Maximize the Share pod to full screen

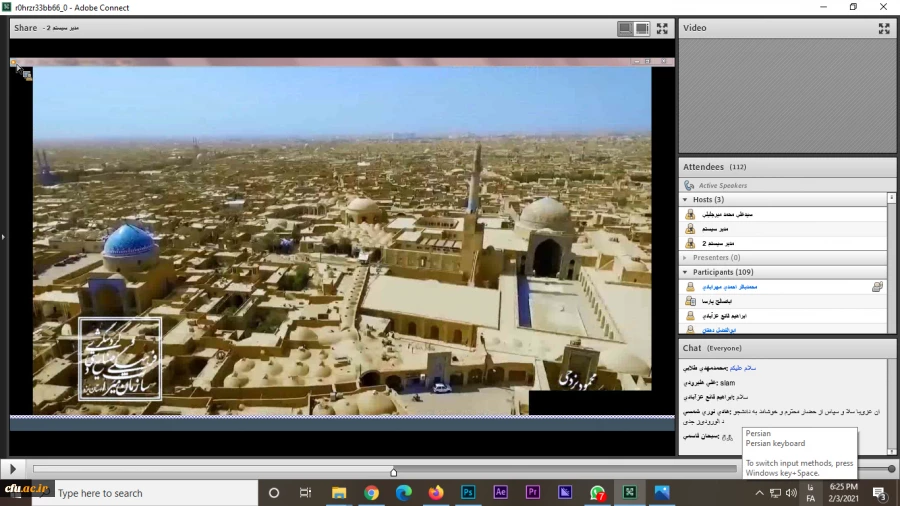[x=662, y=28]
